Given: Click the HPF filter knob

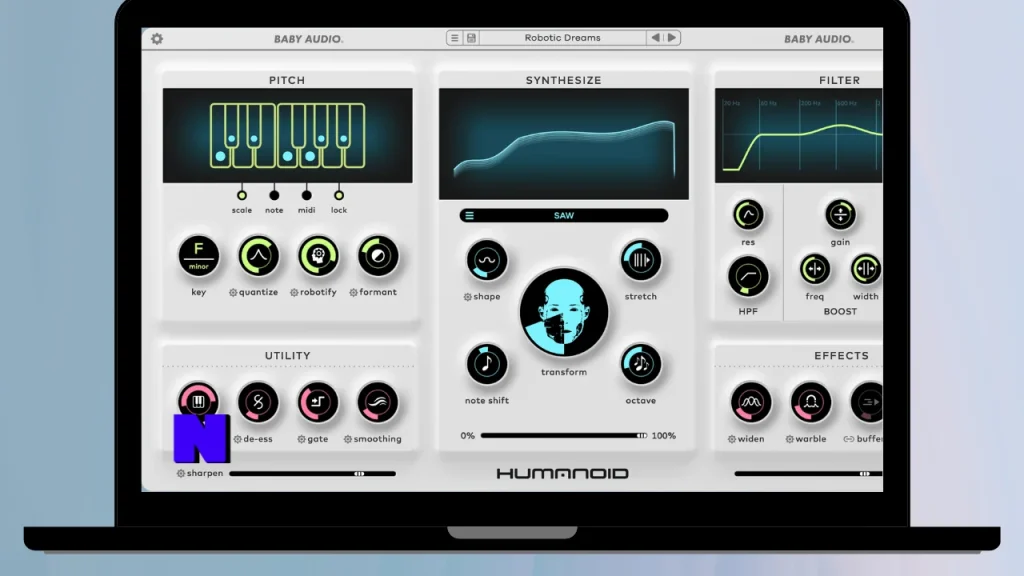Looking at the screenshot, I should (748, 277).
